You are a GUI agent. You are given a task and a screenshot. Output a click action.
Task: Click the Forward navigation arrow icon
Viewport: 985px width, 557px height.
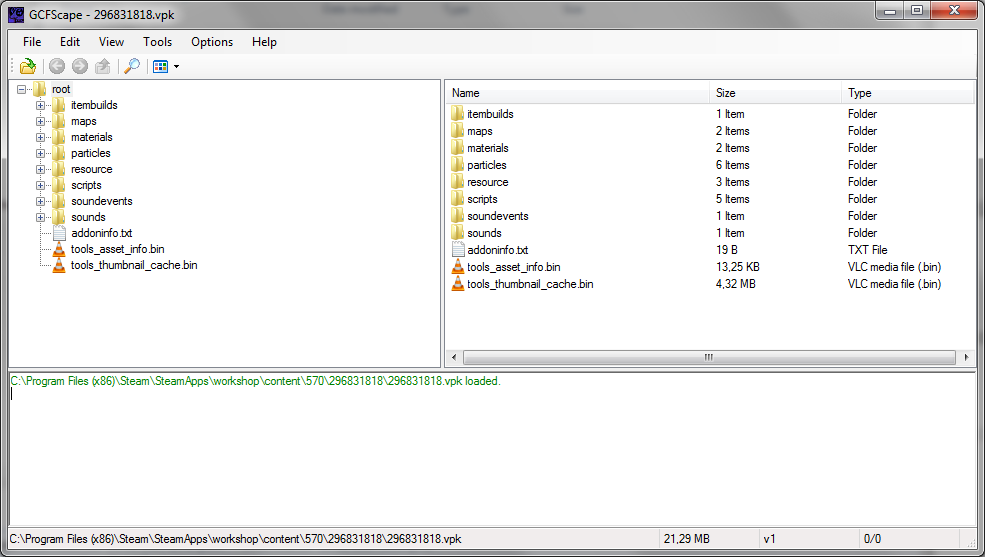click(x=80, y=67)
